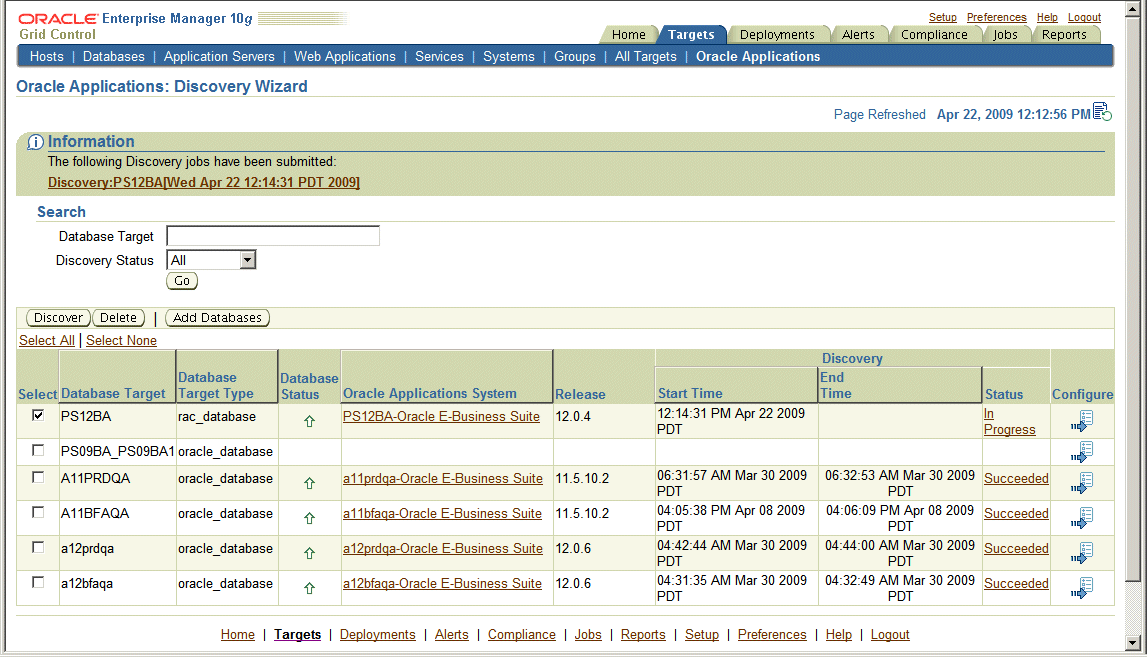Viewport: 1147px width, 657px height.
Task: Click the Targets tab
Action: click(691, 34)
